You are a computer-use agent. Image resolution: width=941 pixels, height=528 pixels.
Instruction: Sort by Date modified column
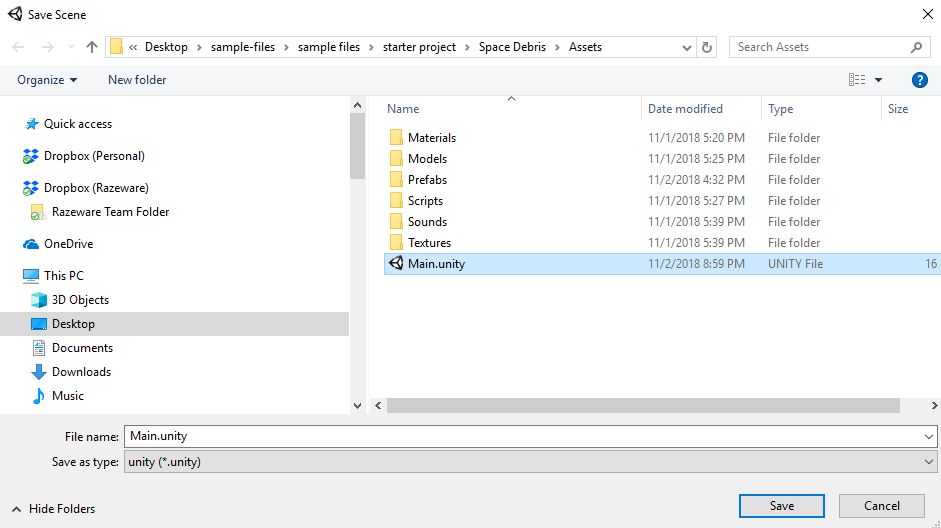pos(685,109)
